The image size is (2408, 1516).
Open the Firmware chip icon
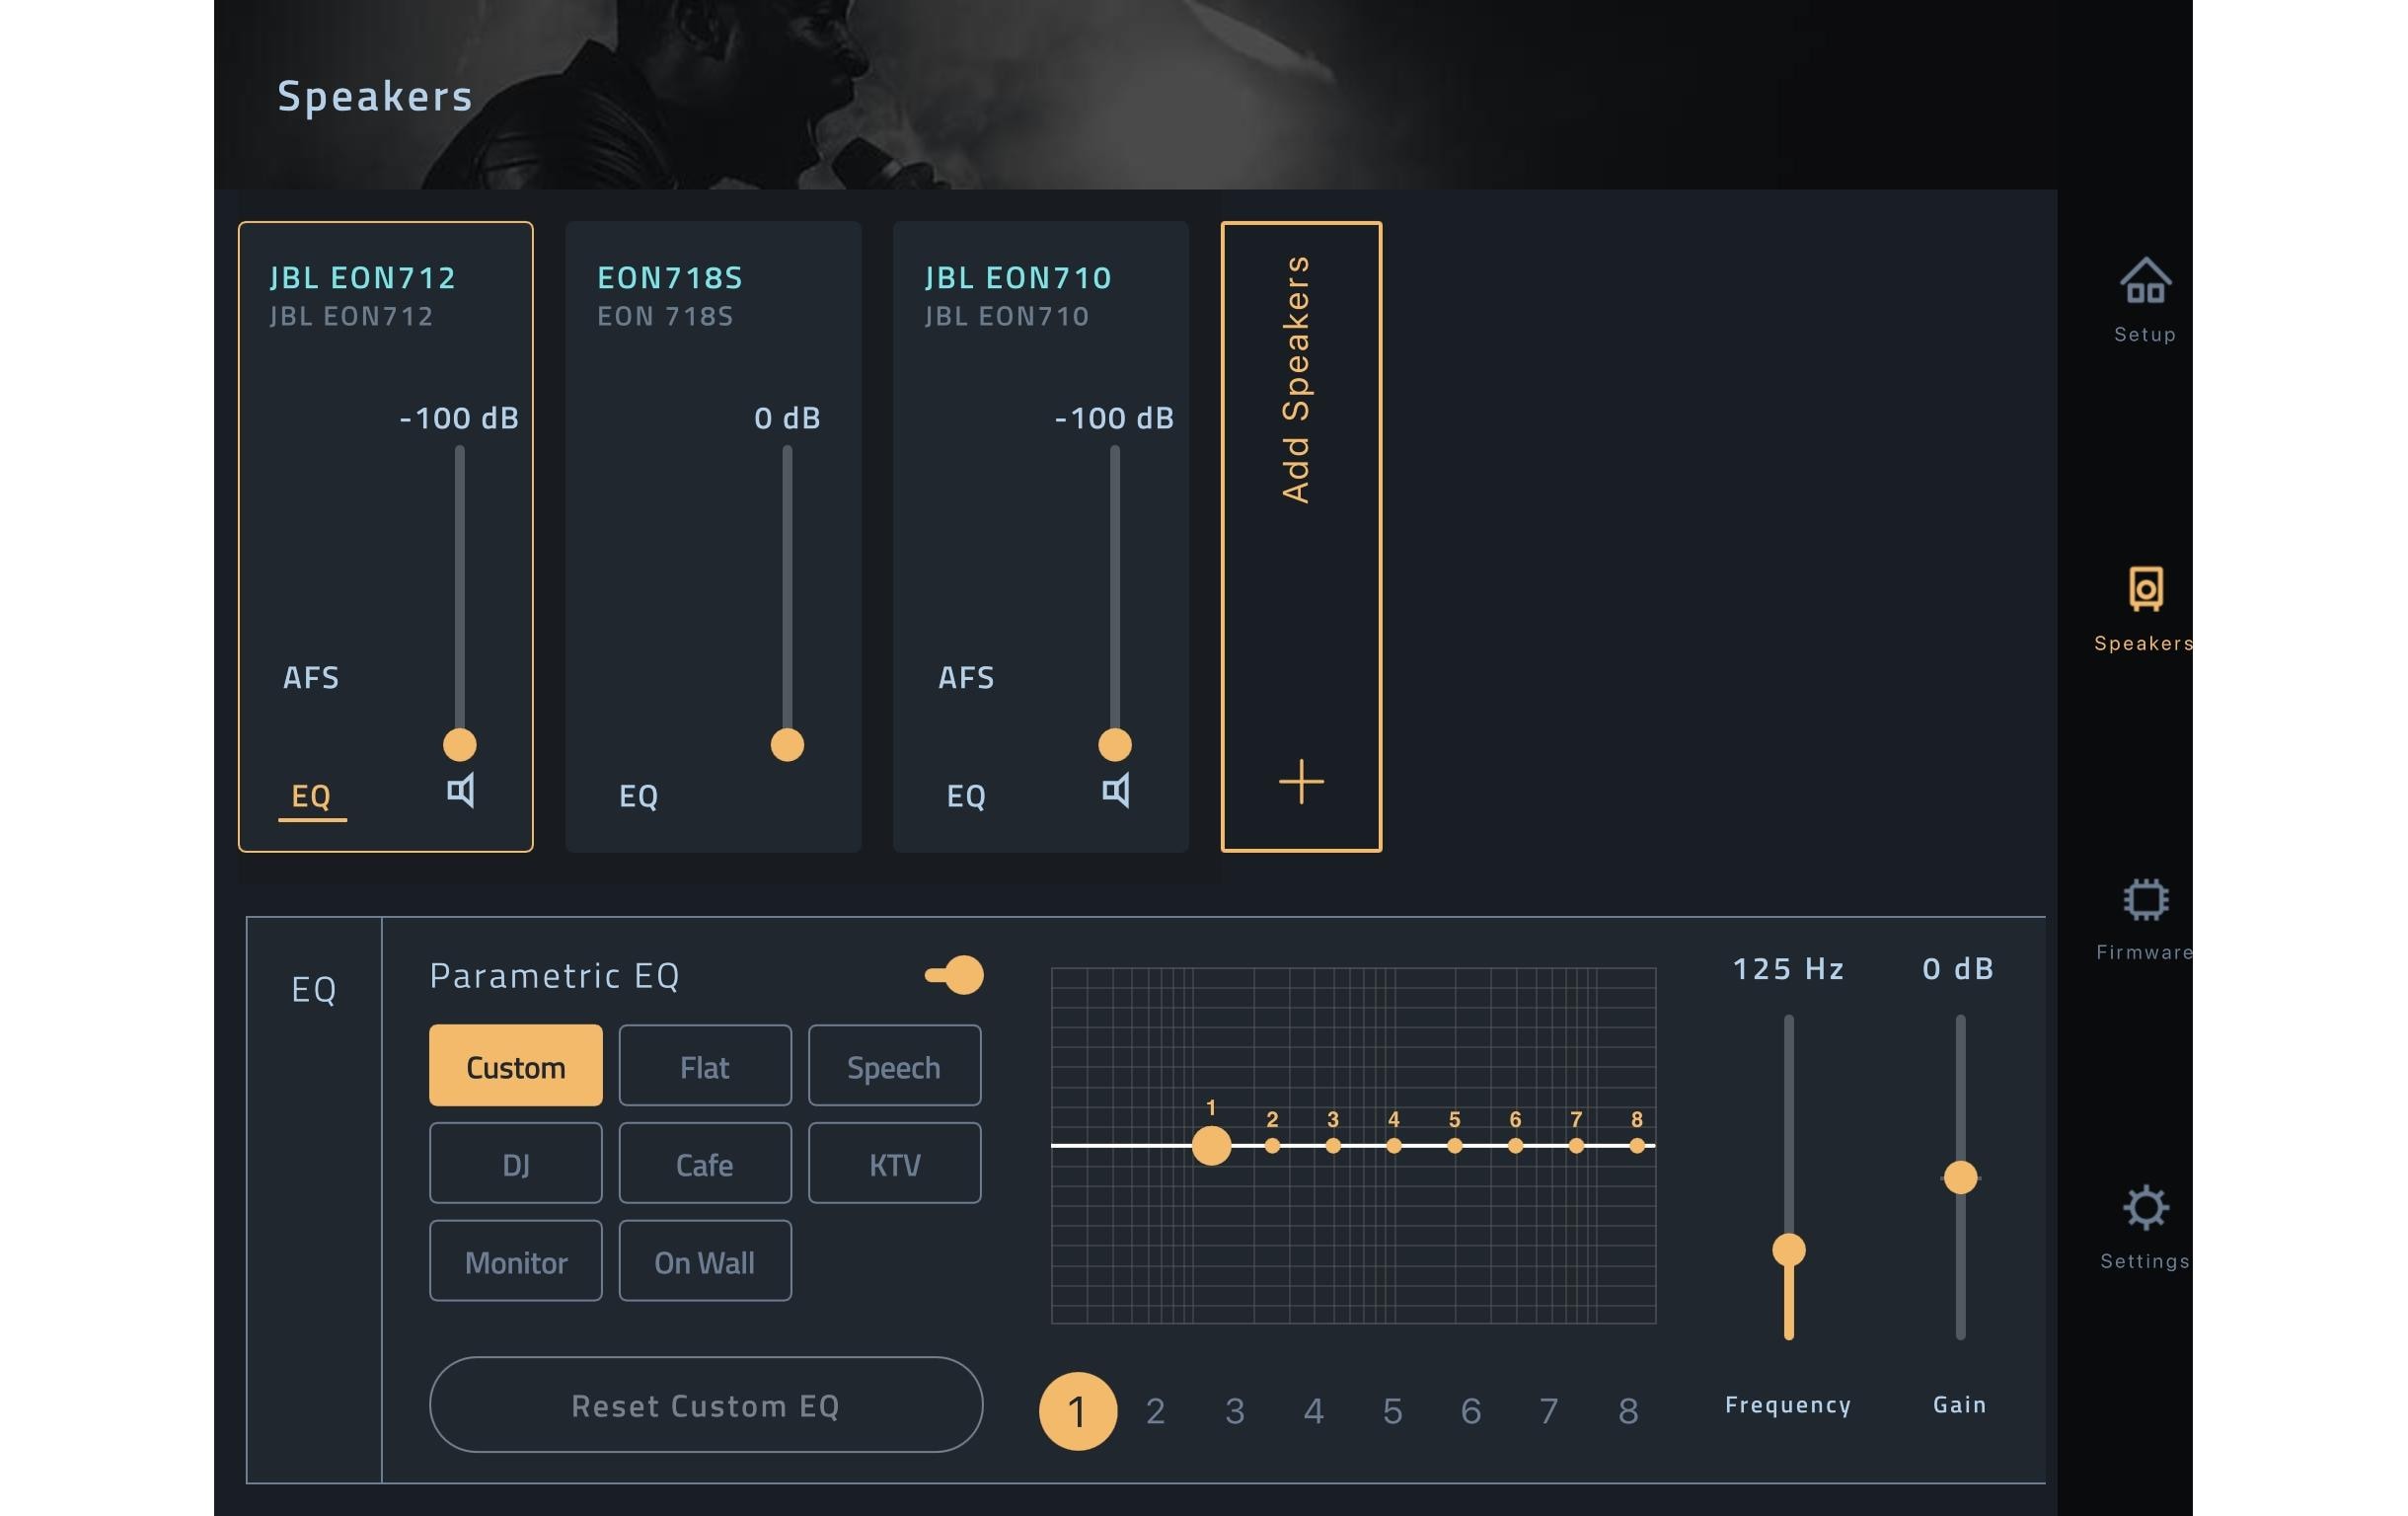click(2145, 899)
